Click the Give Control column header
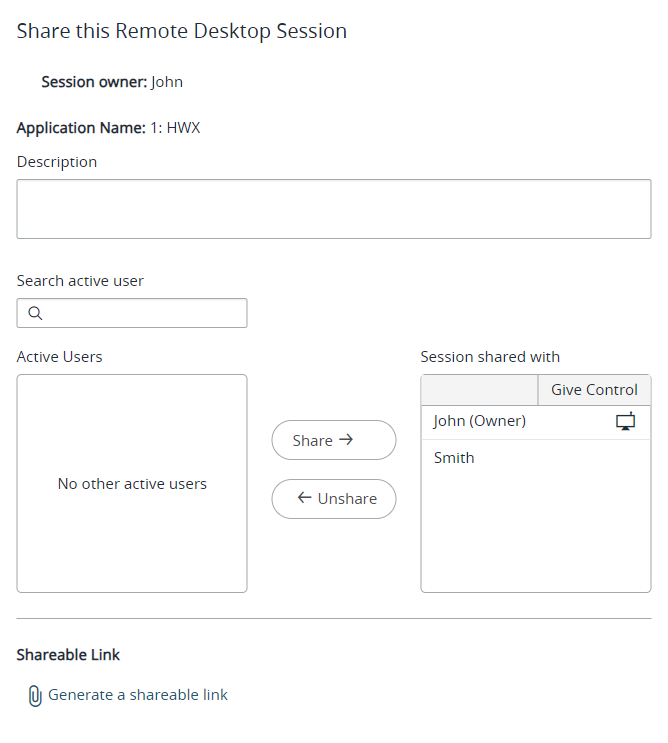The width and height of the screenshot is (668, 743). (x=594, y=390)
